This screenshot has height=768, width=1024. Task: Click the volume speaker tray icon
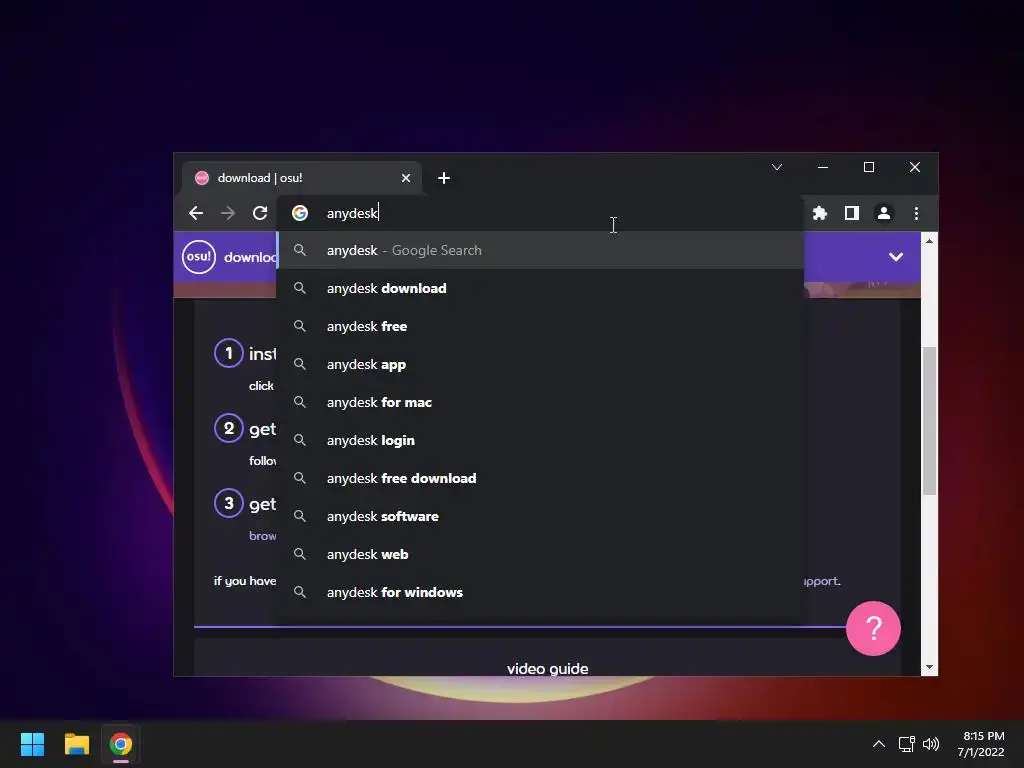click(931, 744)
